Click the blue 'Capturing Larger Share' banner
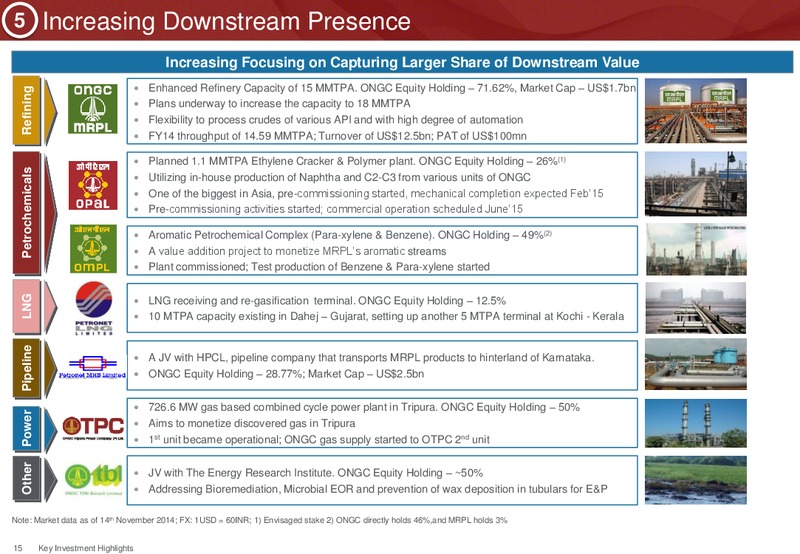The image size is (800, 554). pyautogui.click(x=402, y=62)
